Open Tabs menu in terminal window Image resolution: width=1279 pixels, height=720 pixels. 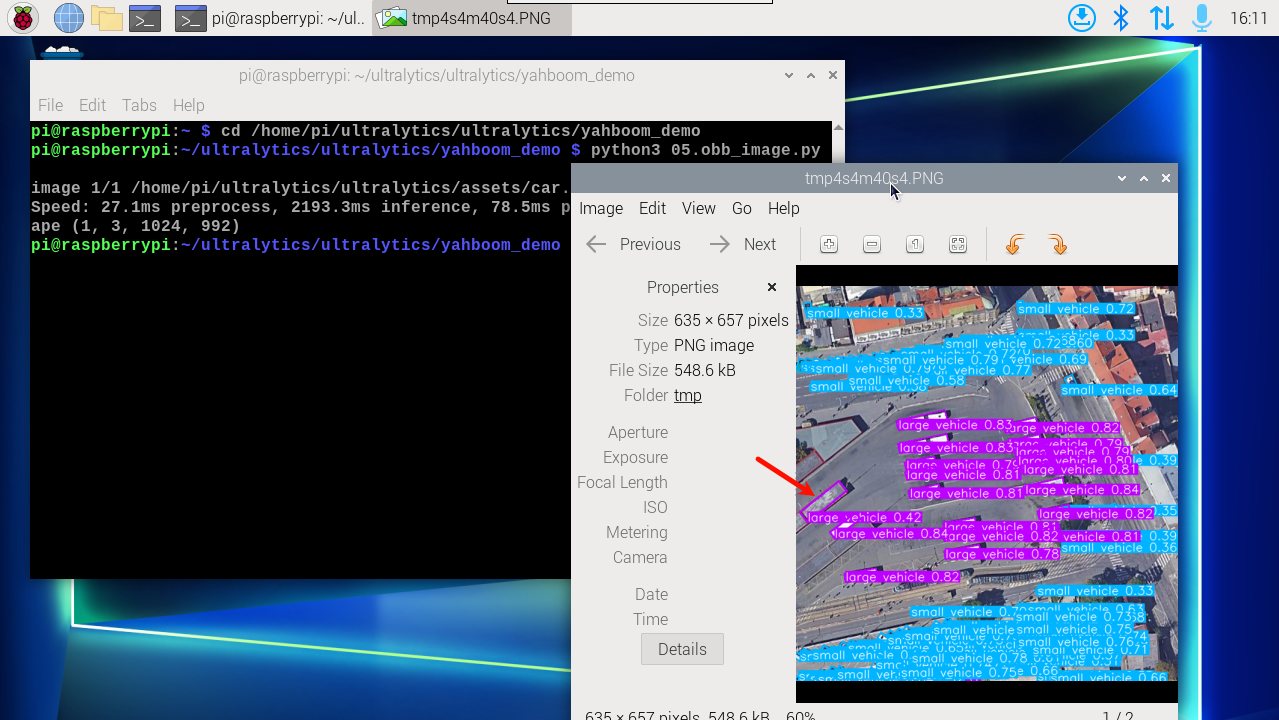[139, 105]
